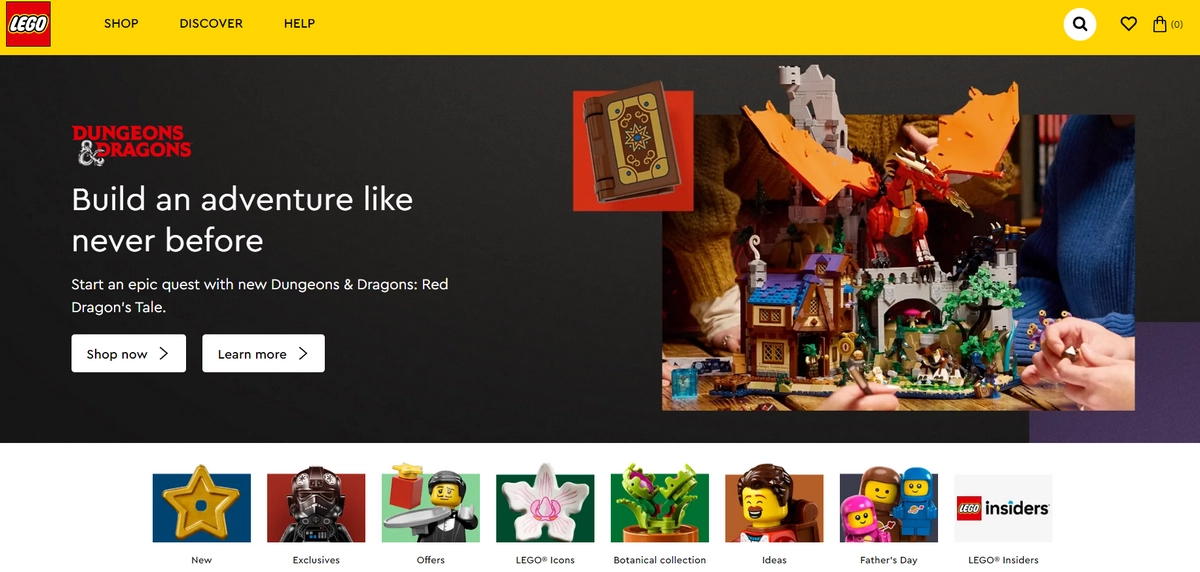Open the search magnifier icon
Image resolution: width=1200 pixels, height=572 pixels.
tap(1080, 23)
